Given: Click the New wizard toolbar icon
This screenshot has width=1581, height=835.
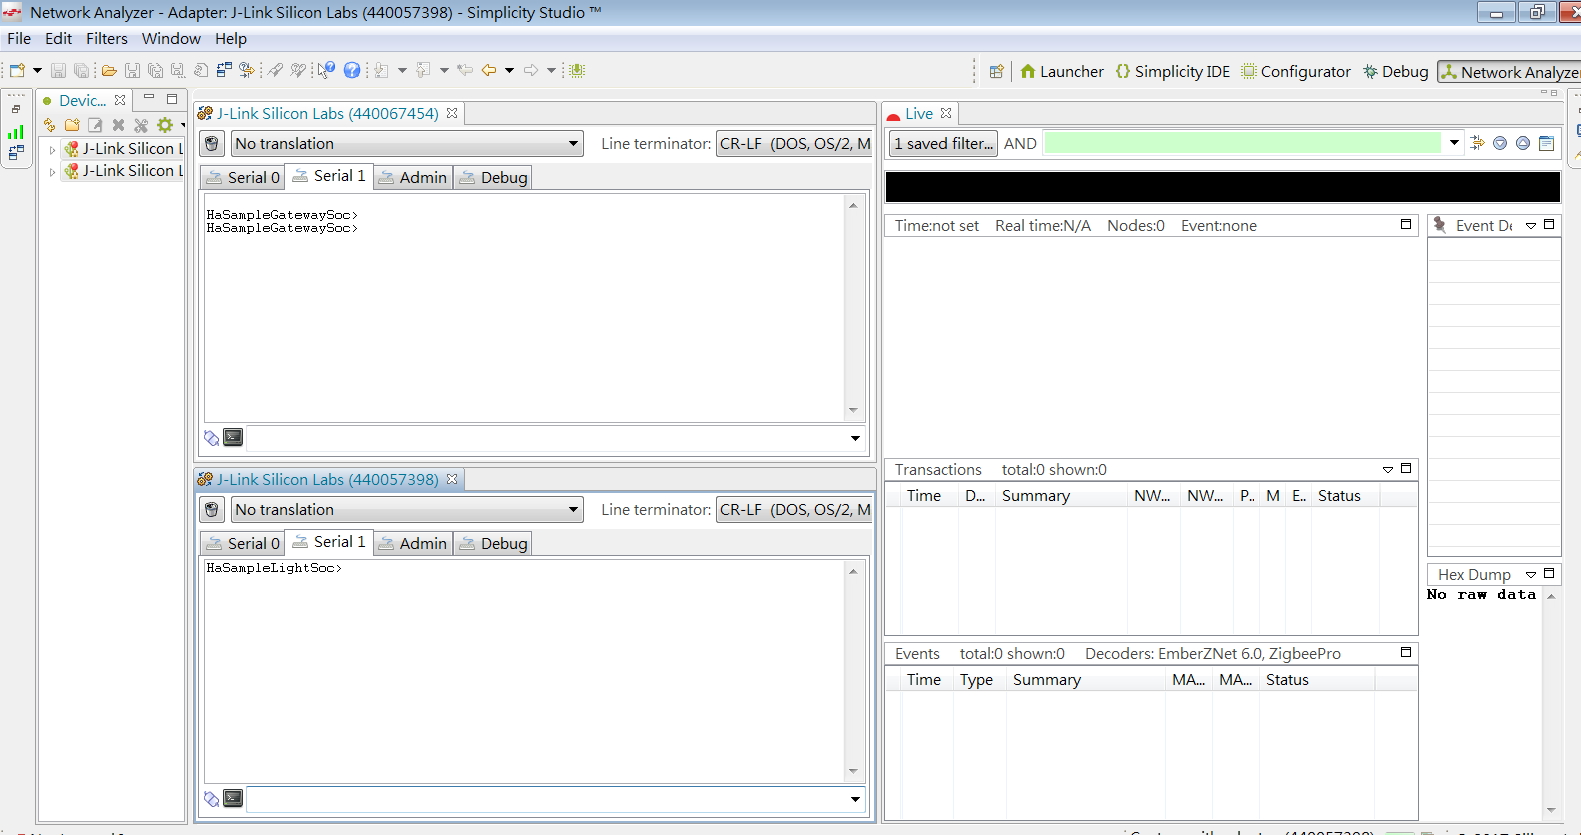Looking at the screenshot, I should [x=17, y=70].
